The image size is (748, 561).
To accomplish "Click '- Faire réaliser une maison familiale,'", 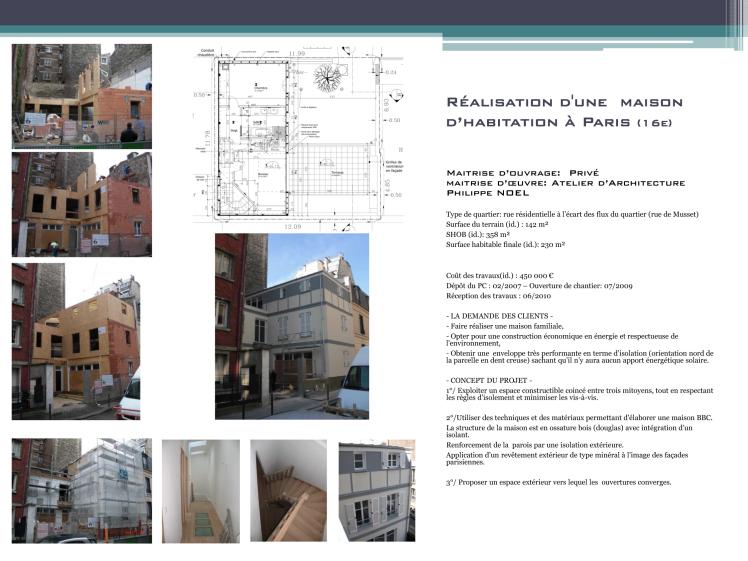I will point(505,326).
